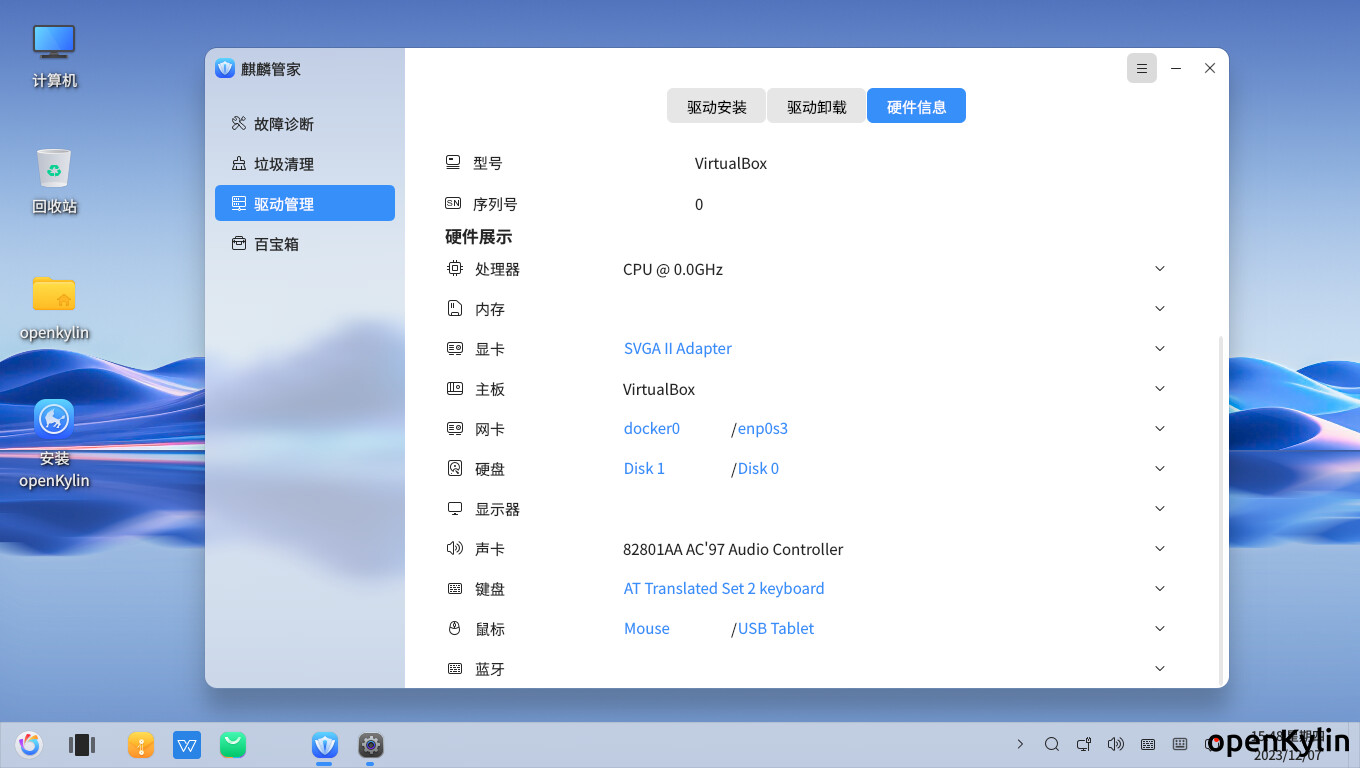The width and height of the screenshot is (1360, 768).
Task: Open 故障诊断 in the sidebar
Action: point(283,124)
